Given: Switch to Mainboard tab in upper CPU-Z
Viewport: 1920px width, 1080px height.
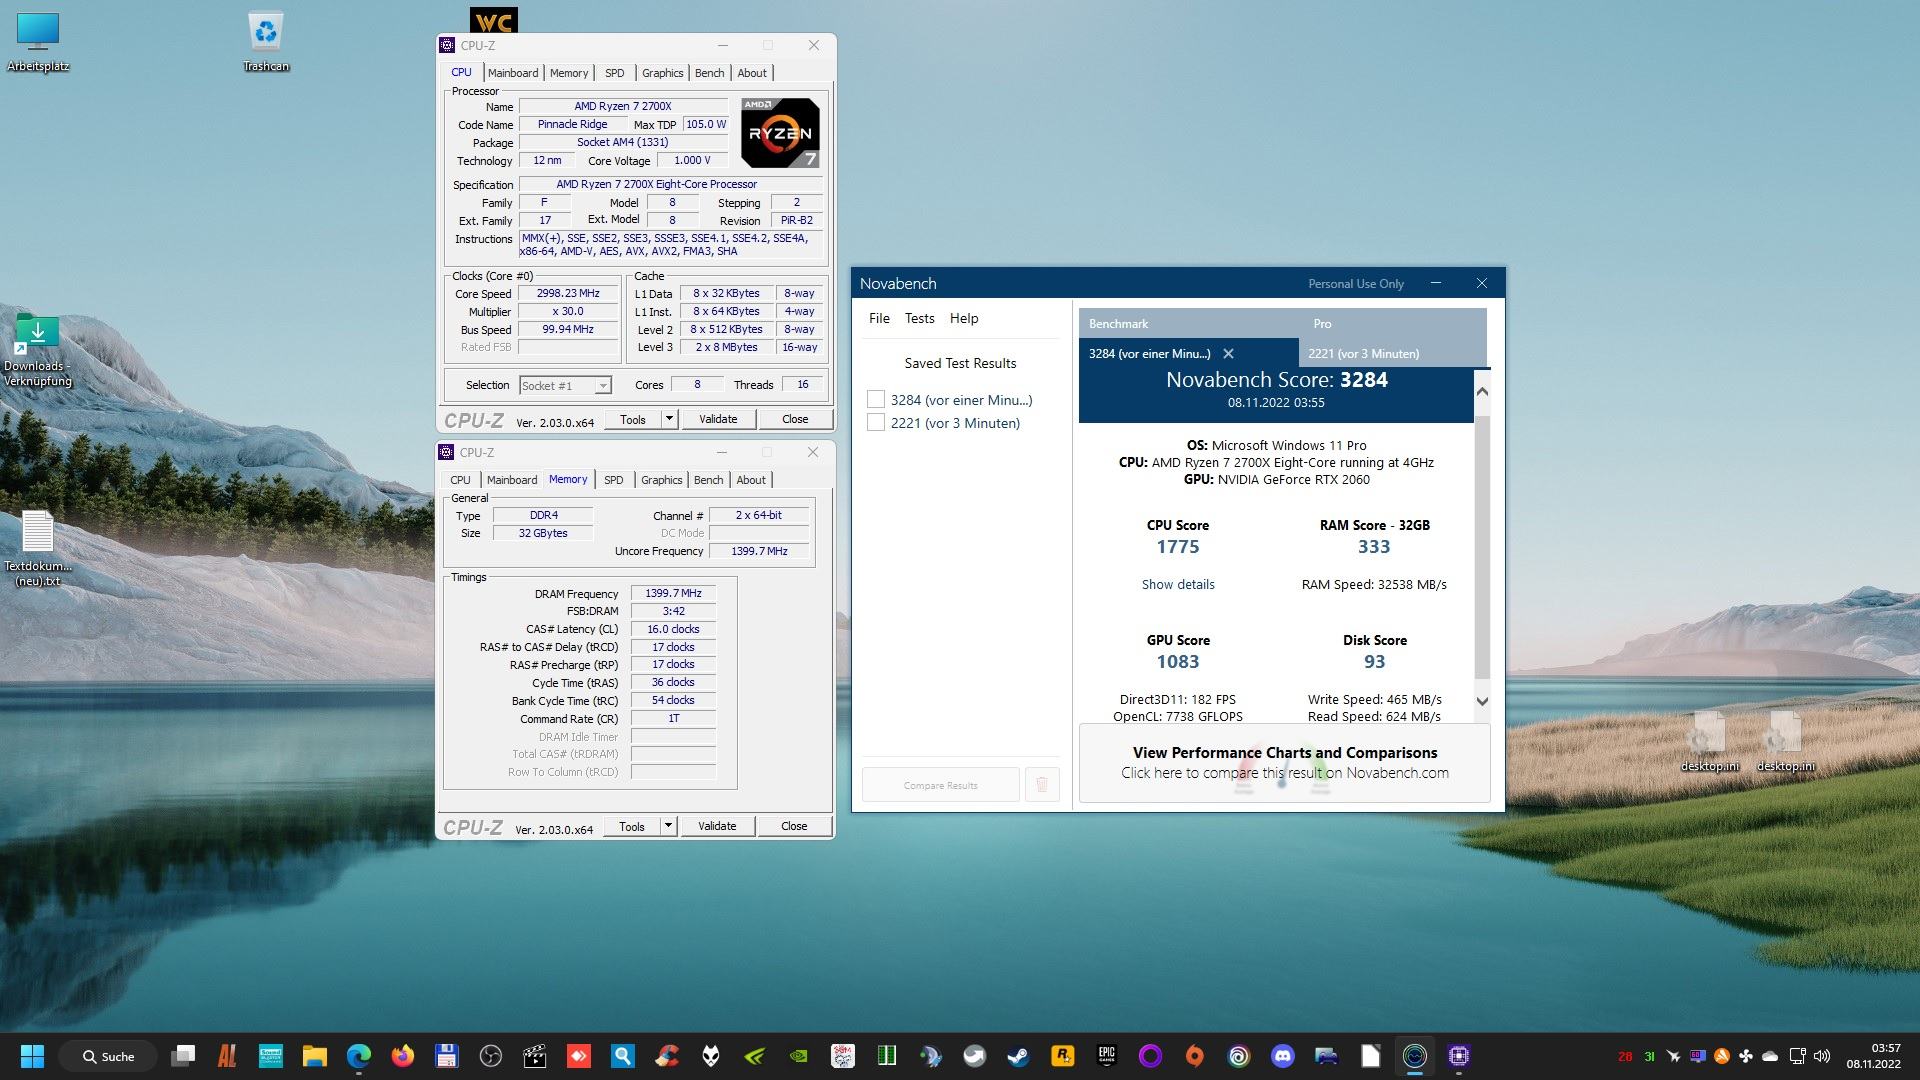Looking at the screenshot, I should click(513, 73).
